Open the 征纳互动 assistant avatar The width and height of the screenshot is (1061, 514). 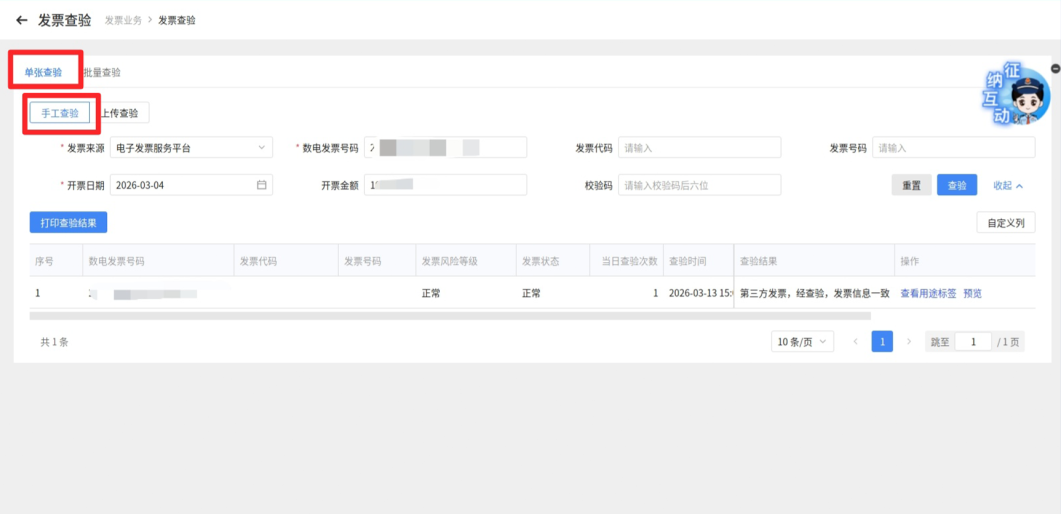[x=1016, y=95]
